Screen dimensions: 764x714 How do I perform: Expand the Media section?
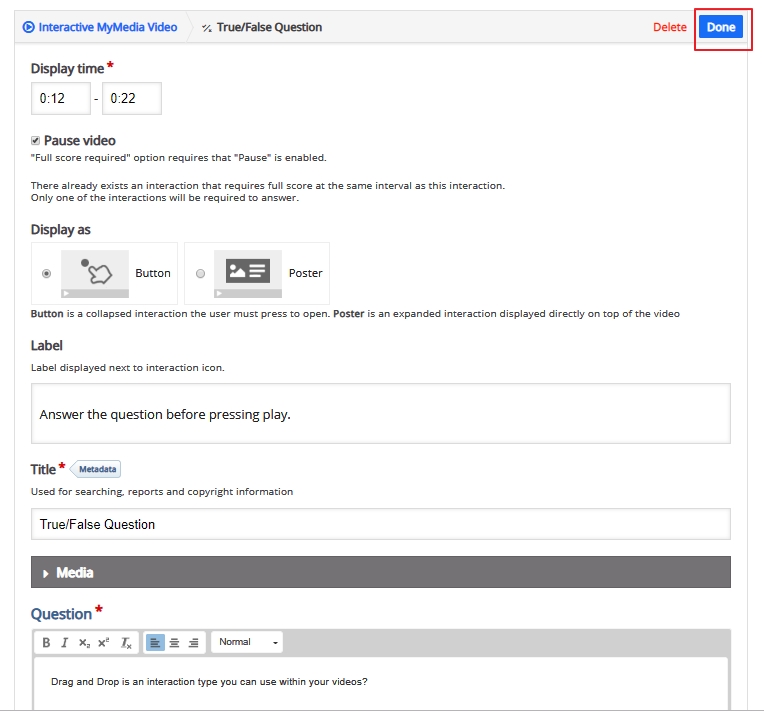(x=381, y=572)
